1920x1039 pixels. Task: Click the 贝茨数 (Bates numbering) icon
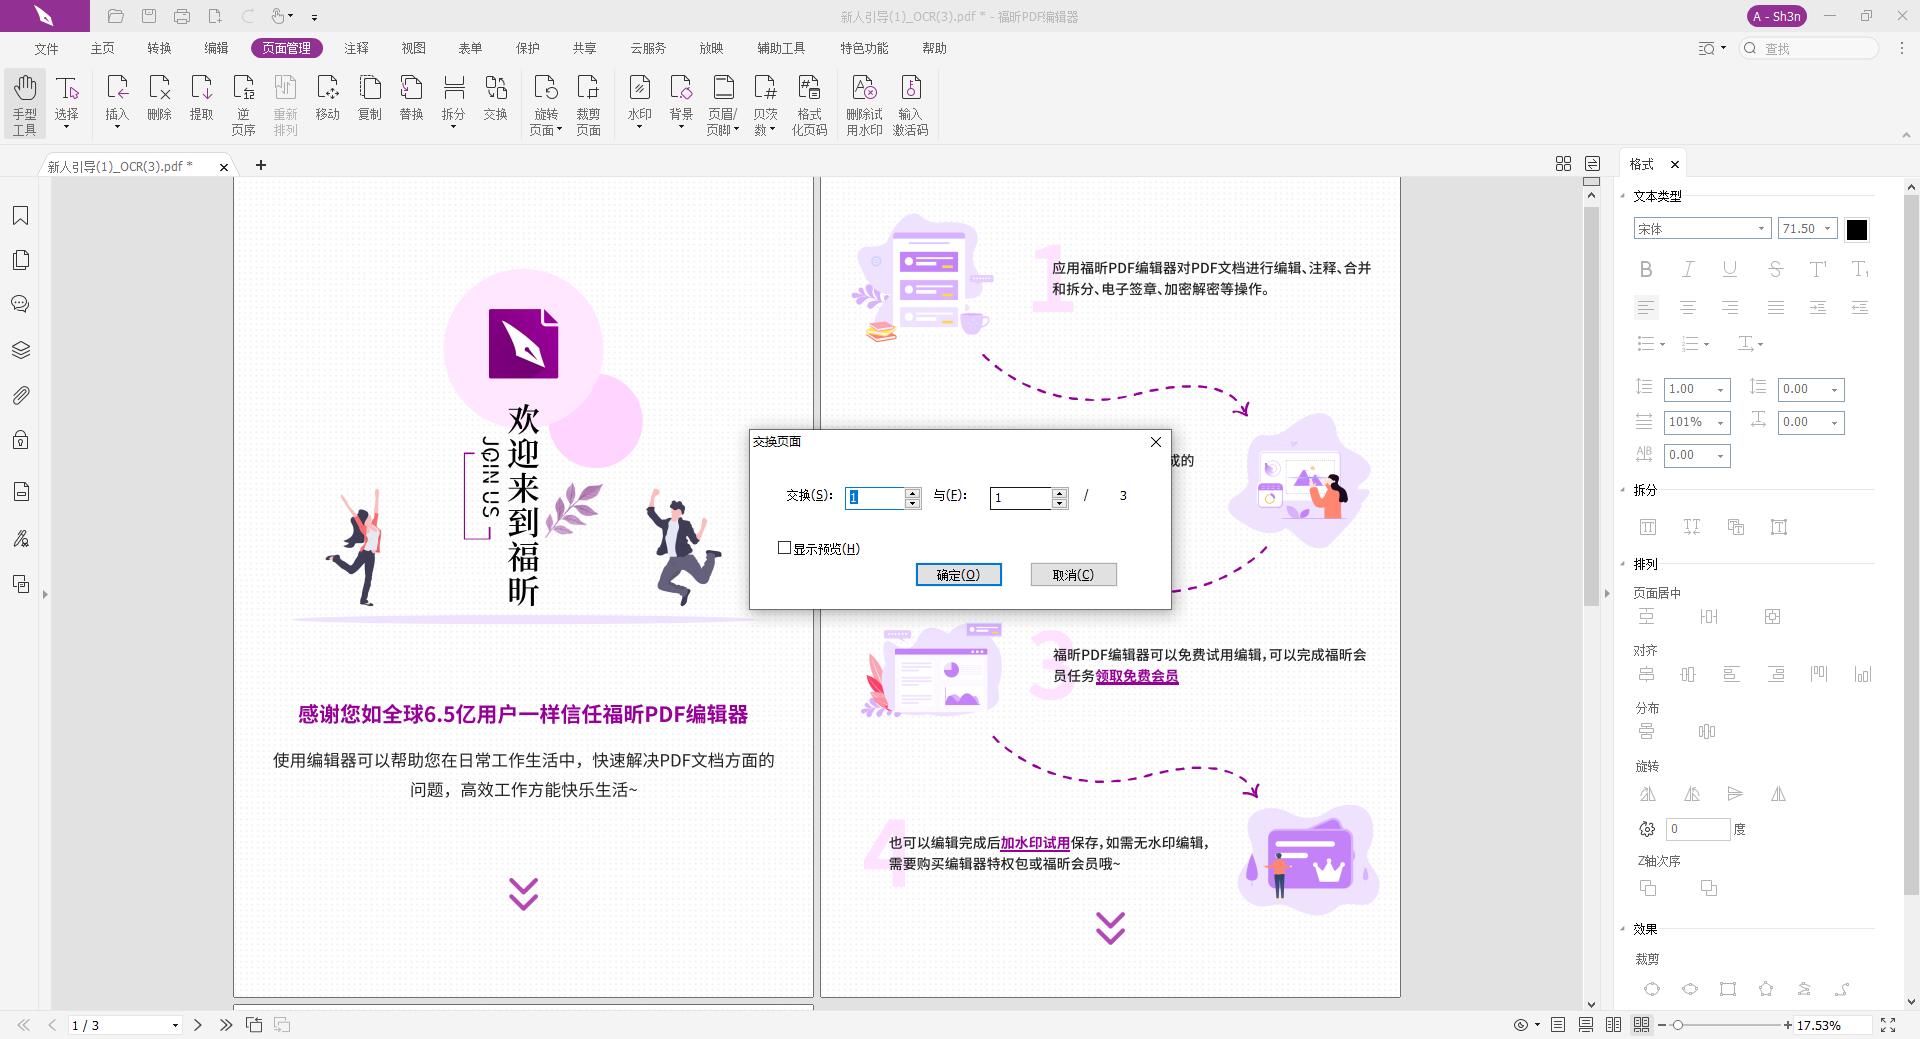click(x=766, y=96)
